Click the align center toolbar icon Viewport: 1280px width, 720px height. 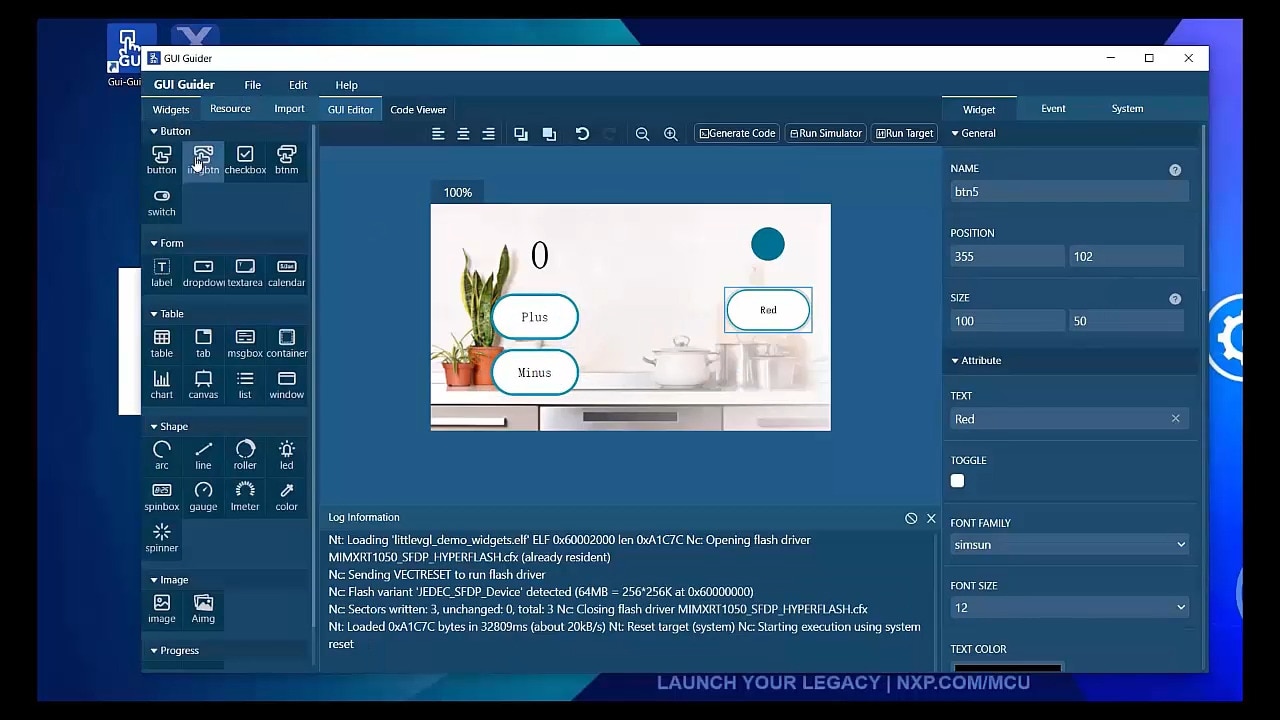tap(463, 134)
